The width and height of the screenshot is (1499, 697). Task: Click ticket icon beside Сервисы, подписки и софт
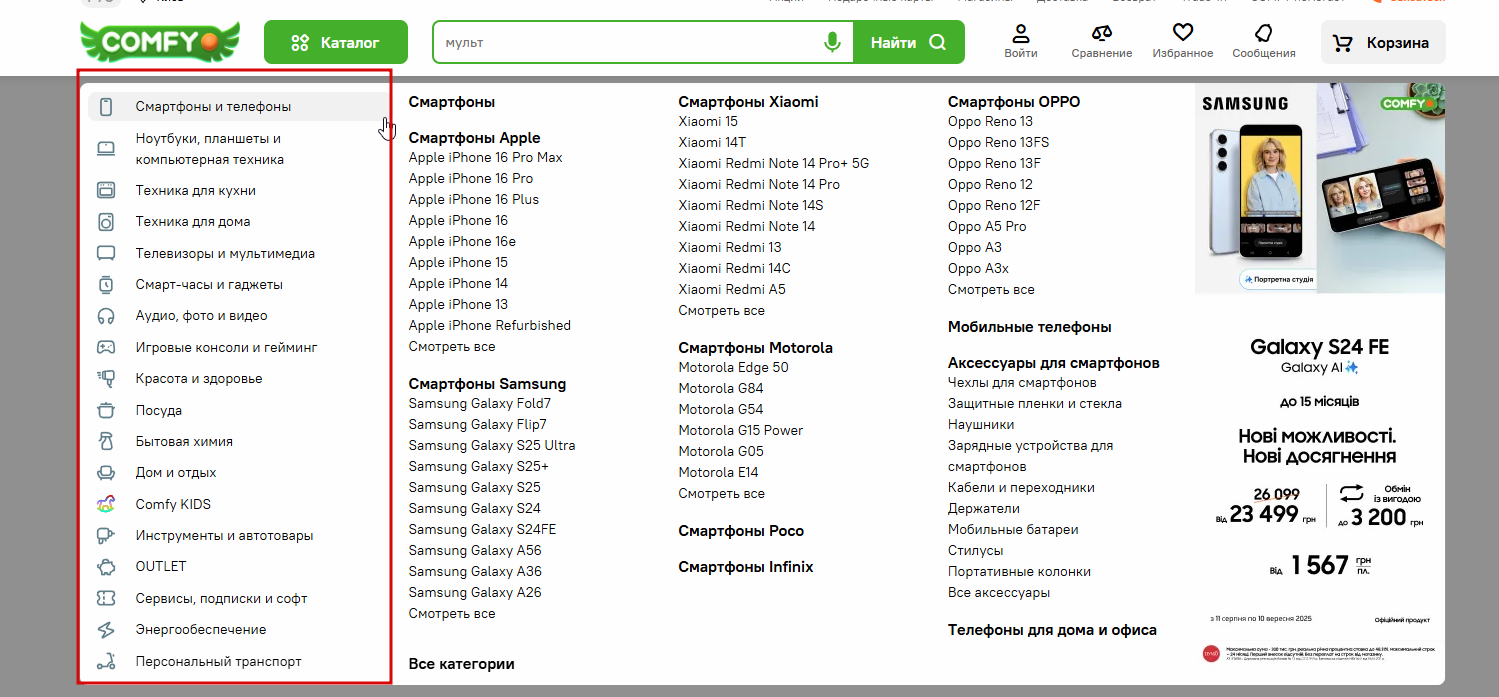[x=106, y=598]
